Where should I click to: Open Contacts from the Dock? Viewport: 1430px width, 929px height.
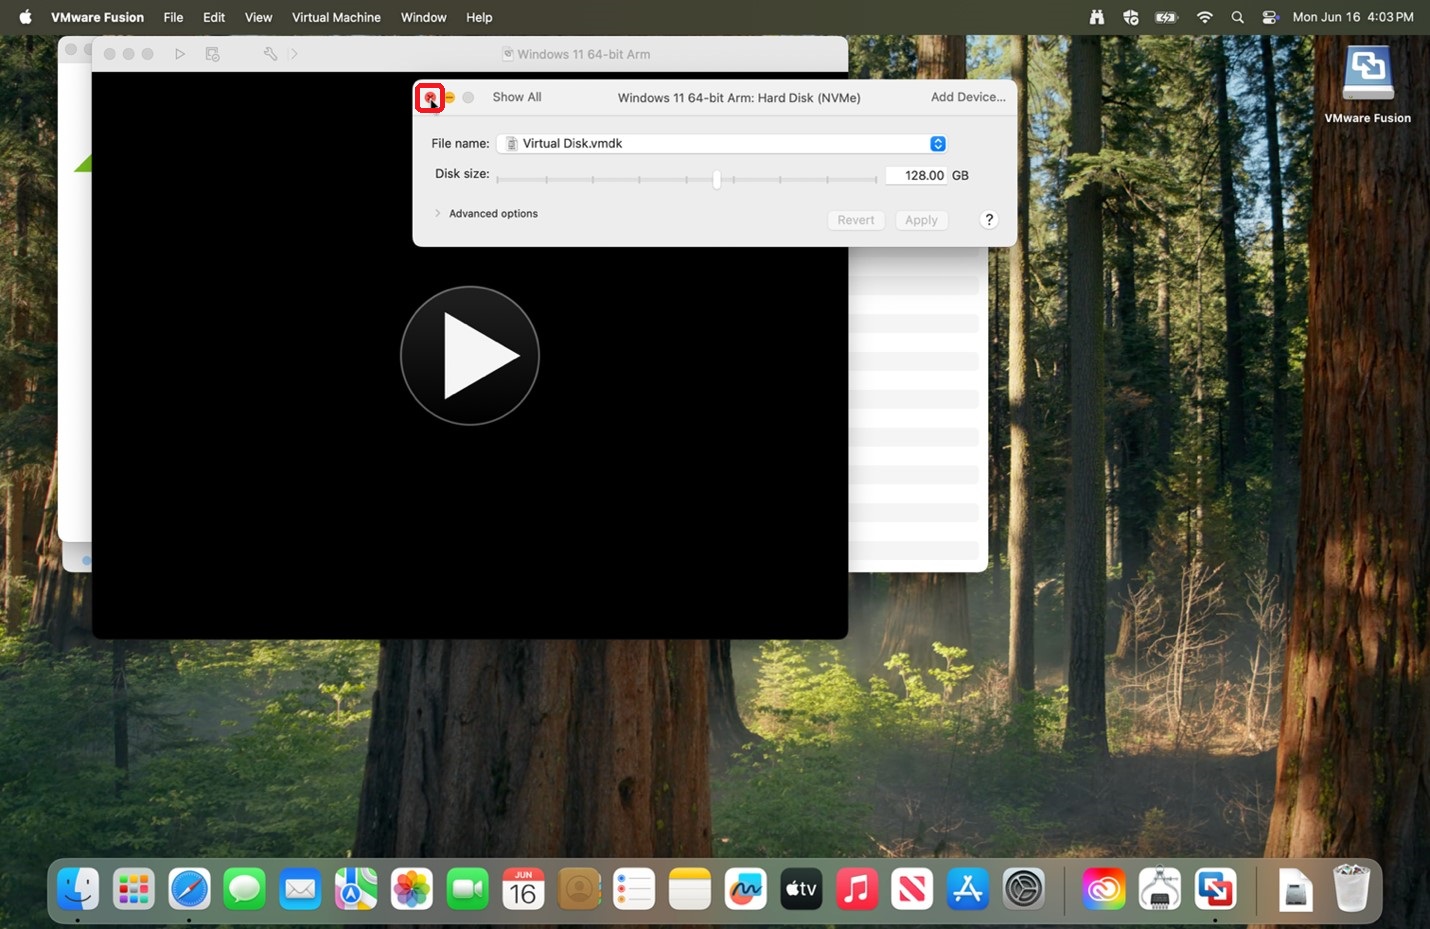pyautogui.click(x=578, y=888)
